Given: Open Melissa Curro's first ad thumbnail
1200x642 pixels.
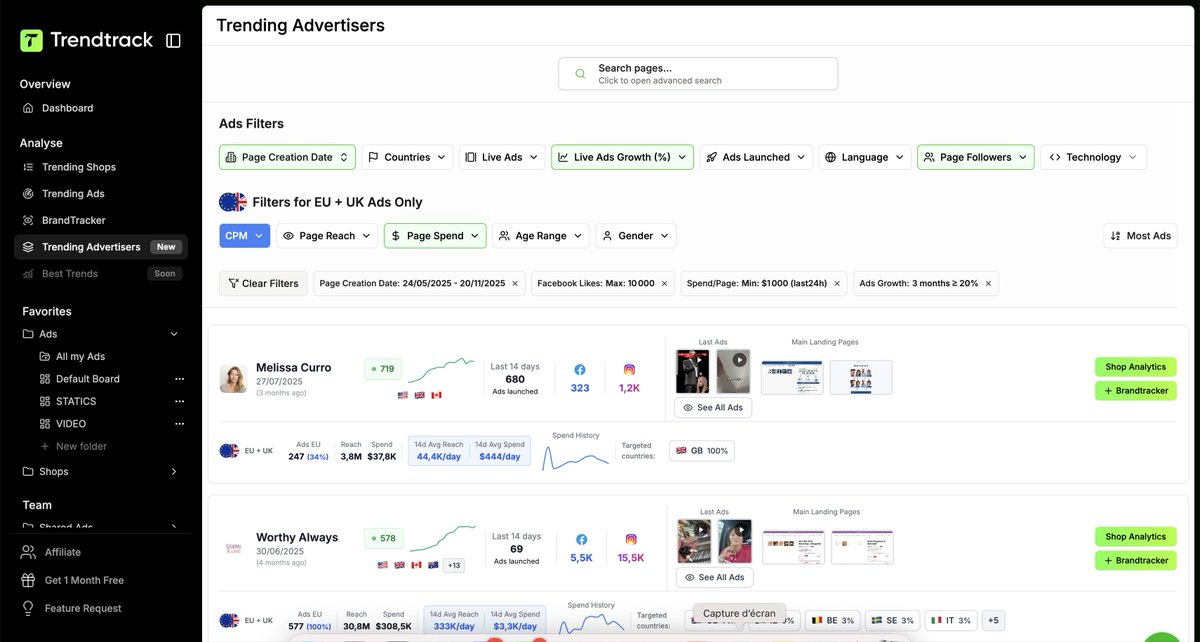Looking at the screenshot, I should pos(693,371).
